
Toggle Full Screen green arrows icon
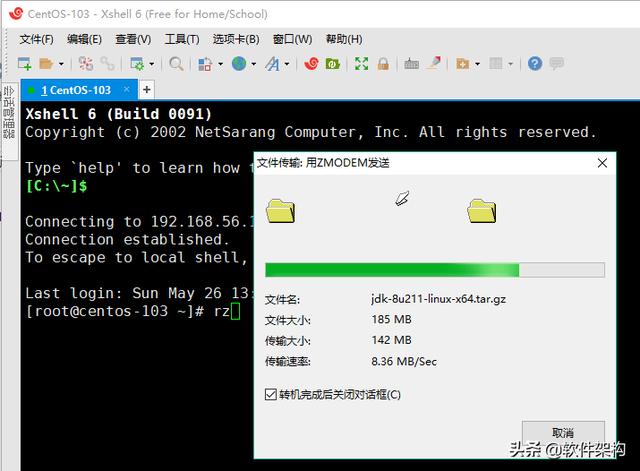click(x=361, y=64)
